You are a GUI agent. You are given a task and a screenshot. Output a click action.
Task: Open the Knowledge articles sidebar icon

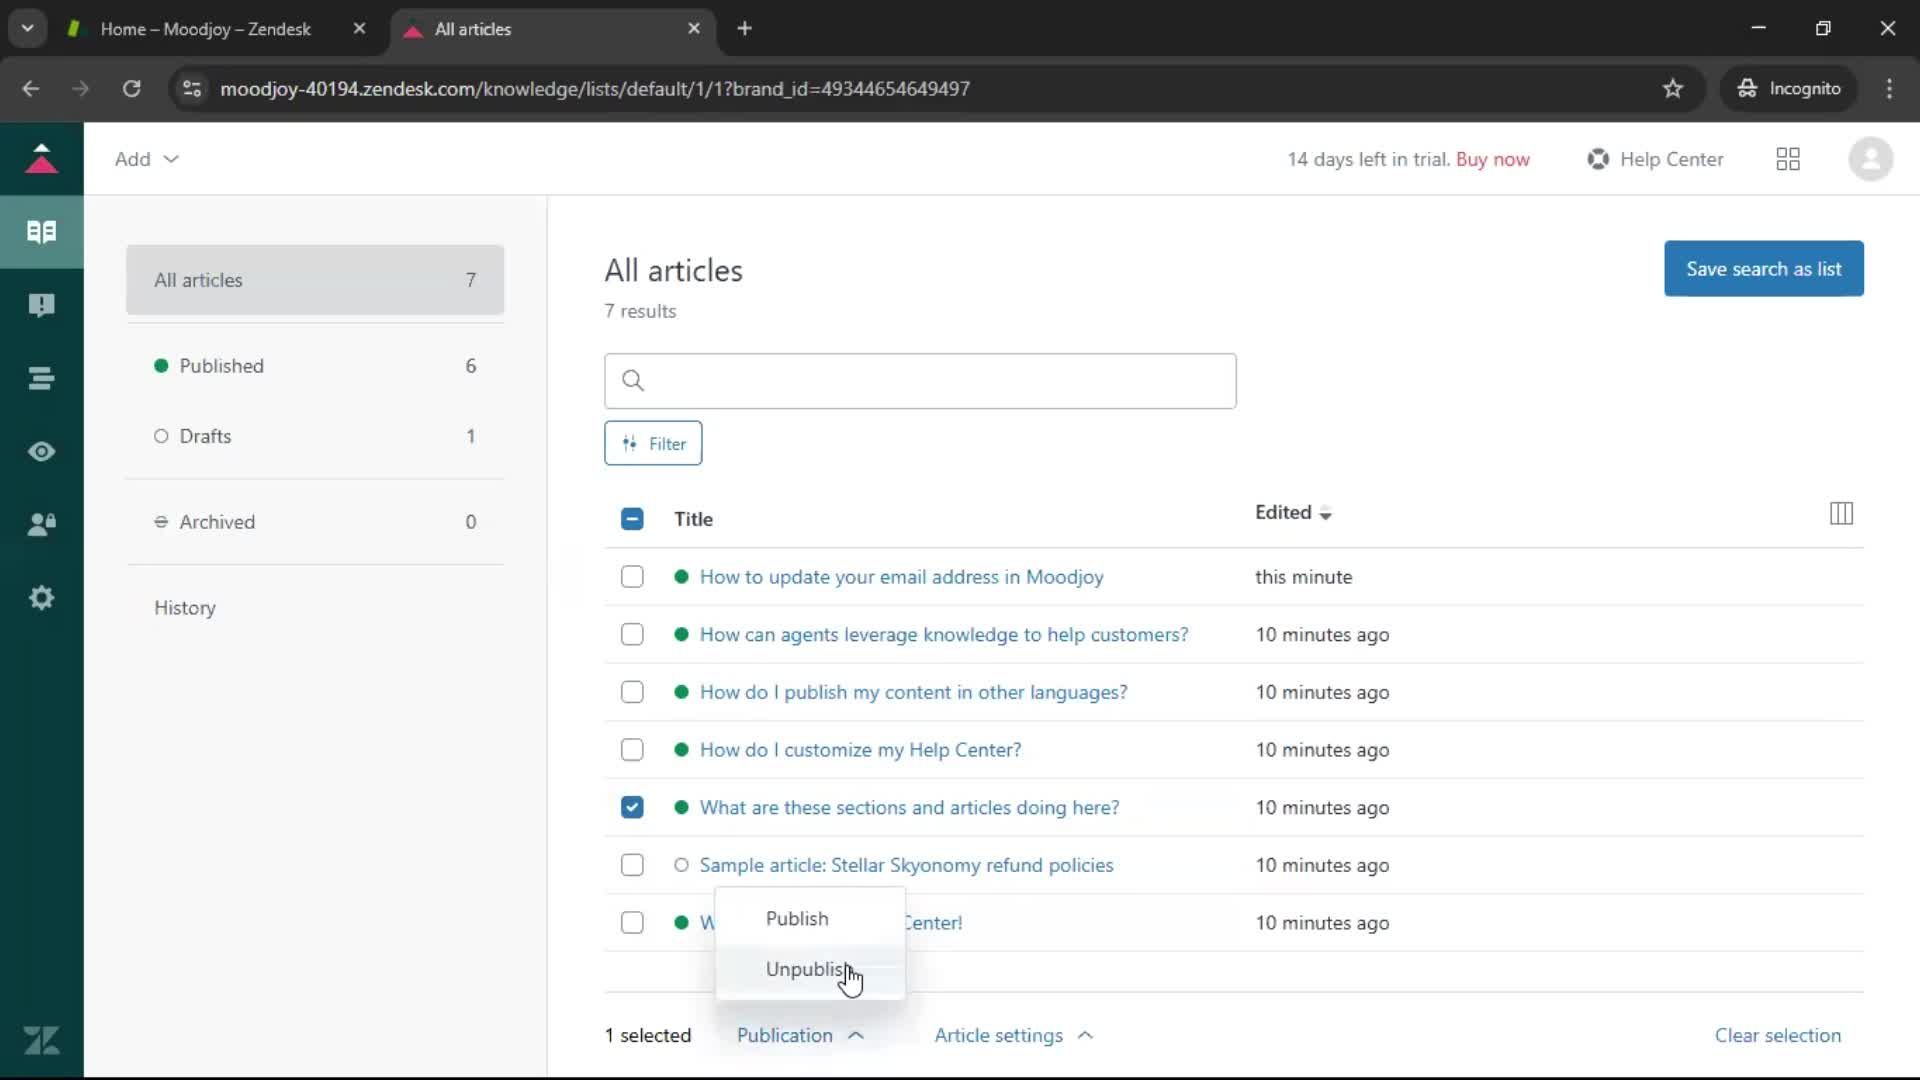[x=41, y=232]
